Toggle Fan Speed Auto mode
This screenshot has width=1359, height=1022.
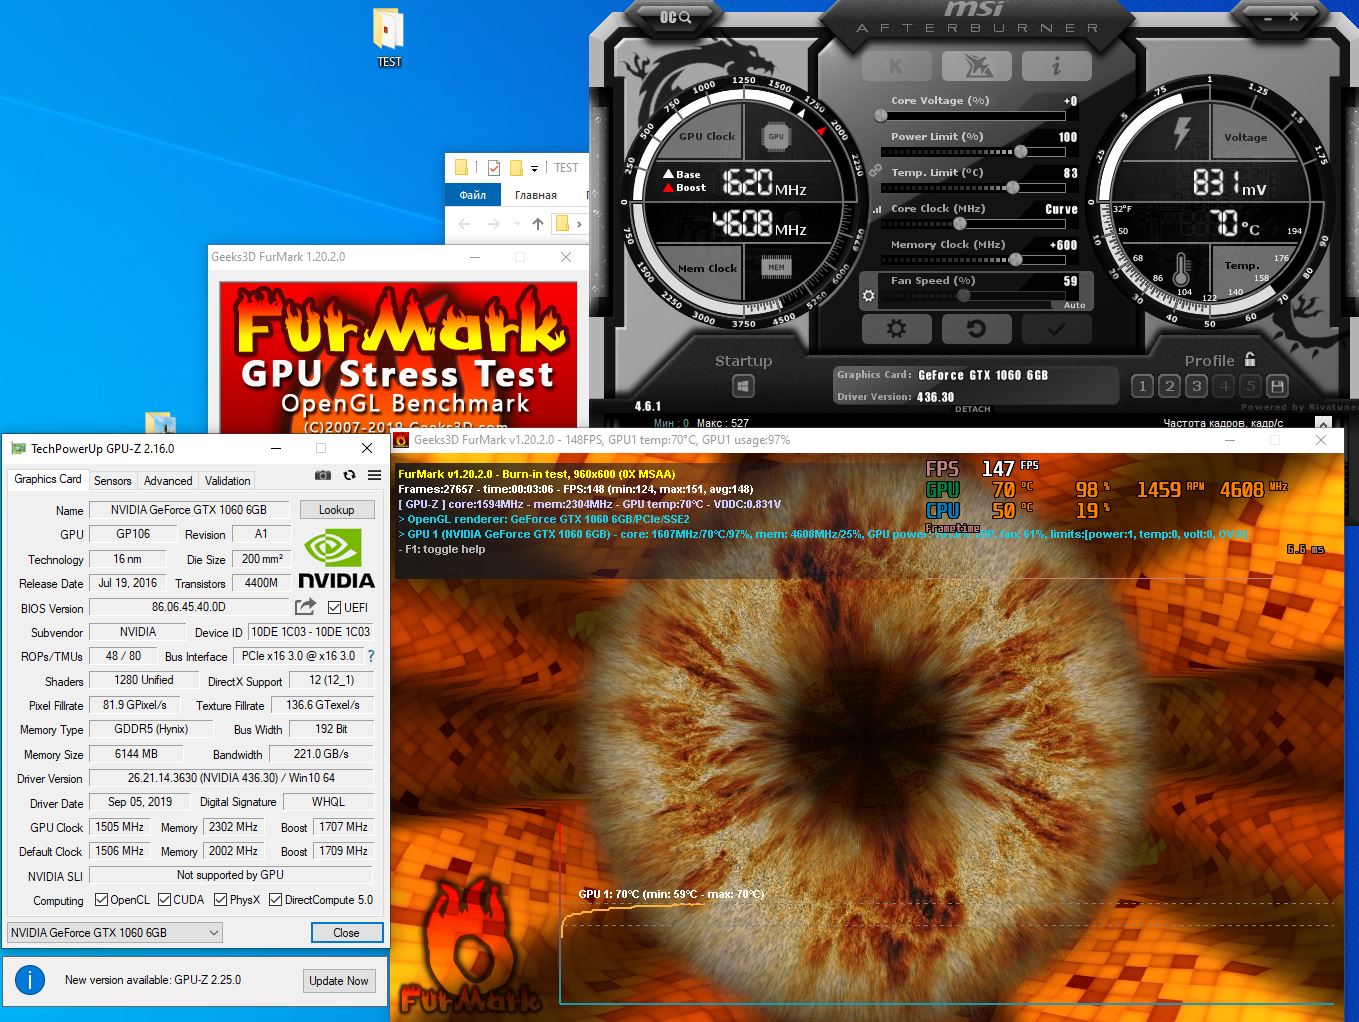(x=1074, y=305)
